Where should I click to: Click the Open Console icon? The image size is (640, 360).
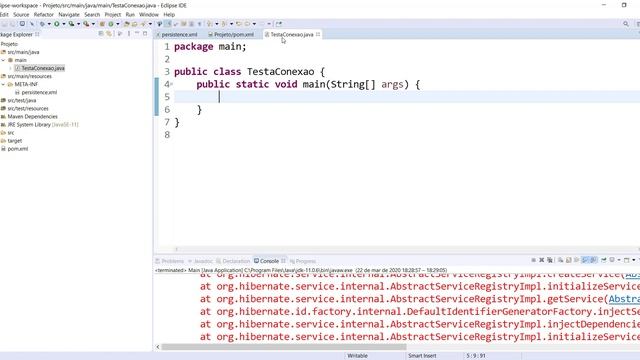[627, 260]
